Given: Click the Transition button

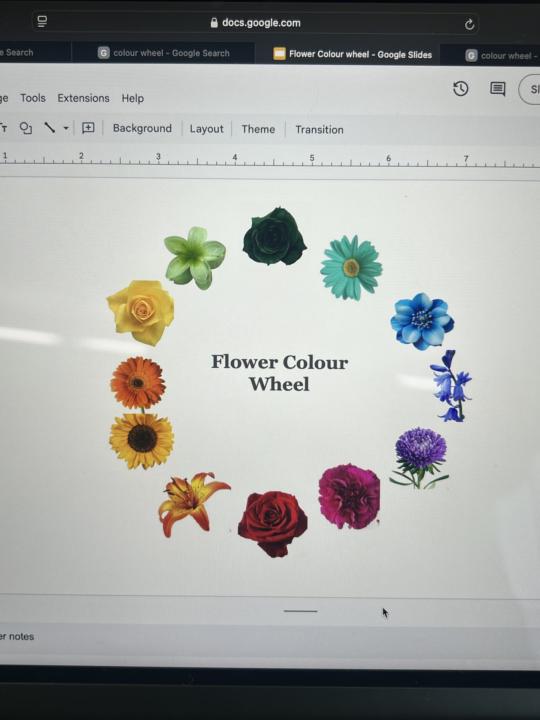Looking at the screenshot, I should [x=319, y=129].
